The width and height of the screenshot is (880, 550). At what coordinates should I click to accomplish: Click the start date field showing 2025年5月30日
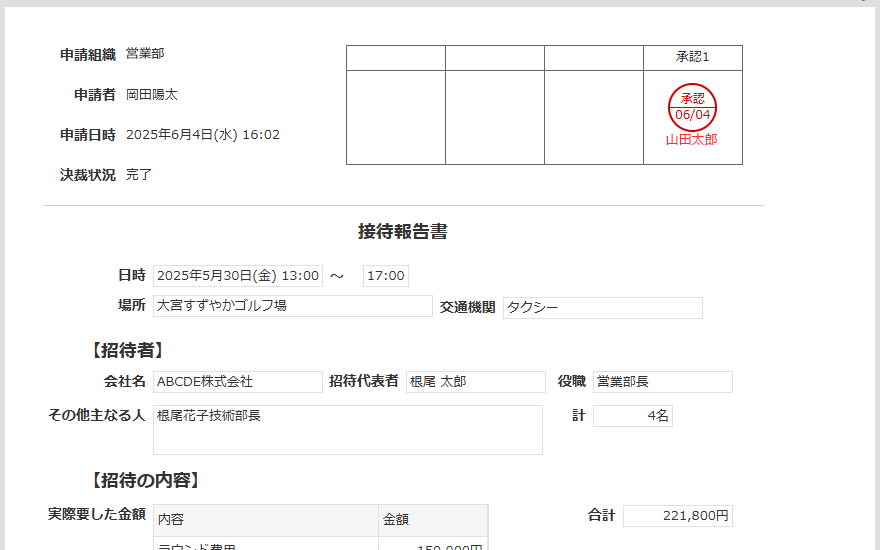click(x=238, y=276)
